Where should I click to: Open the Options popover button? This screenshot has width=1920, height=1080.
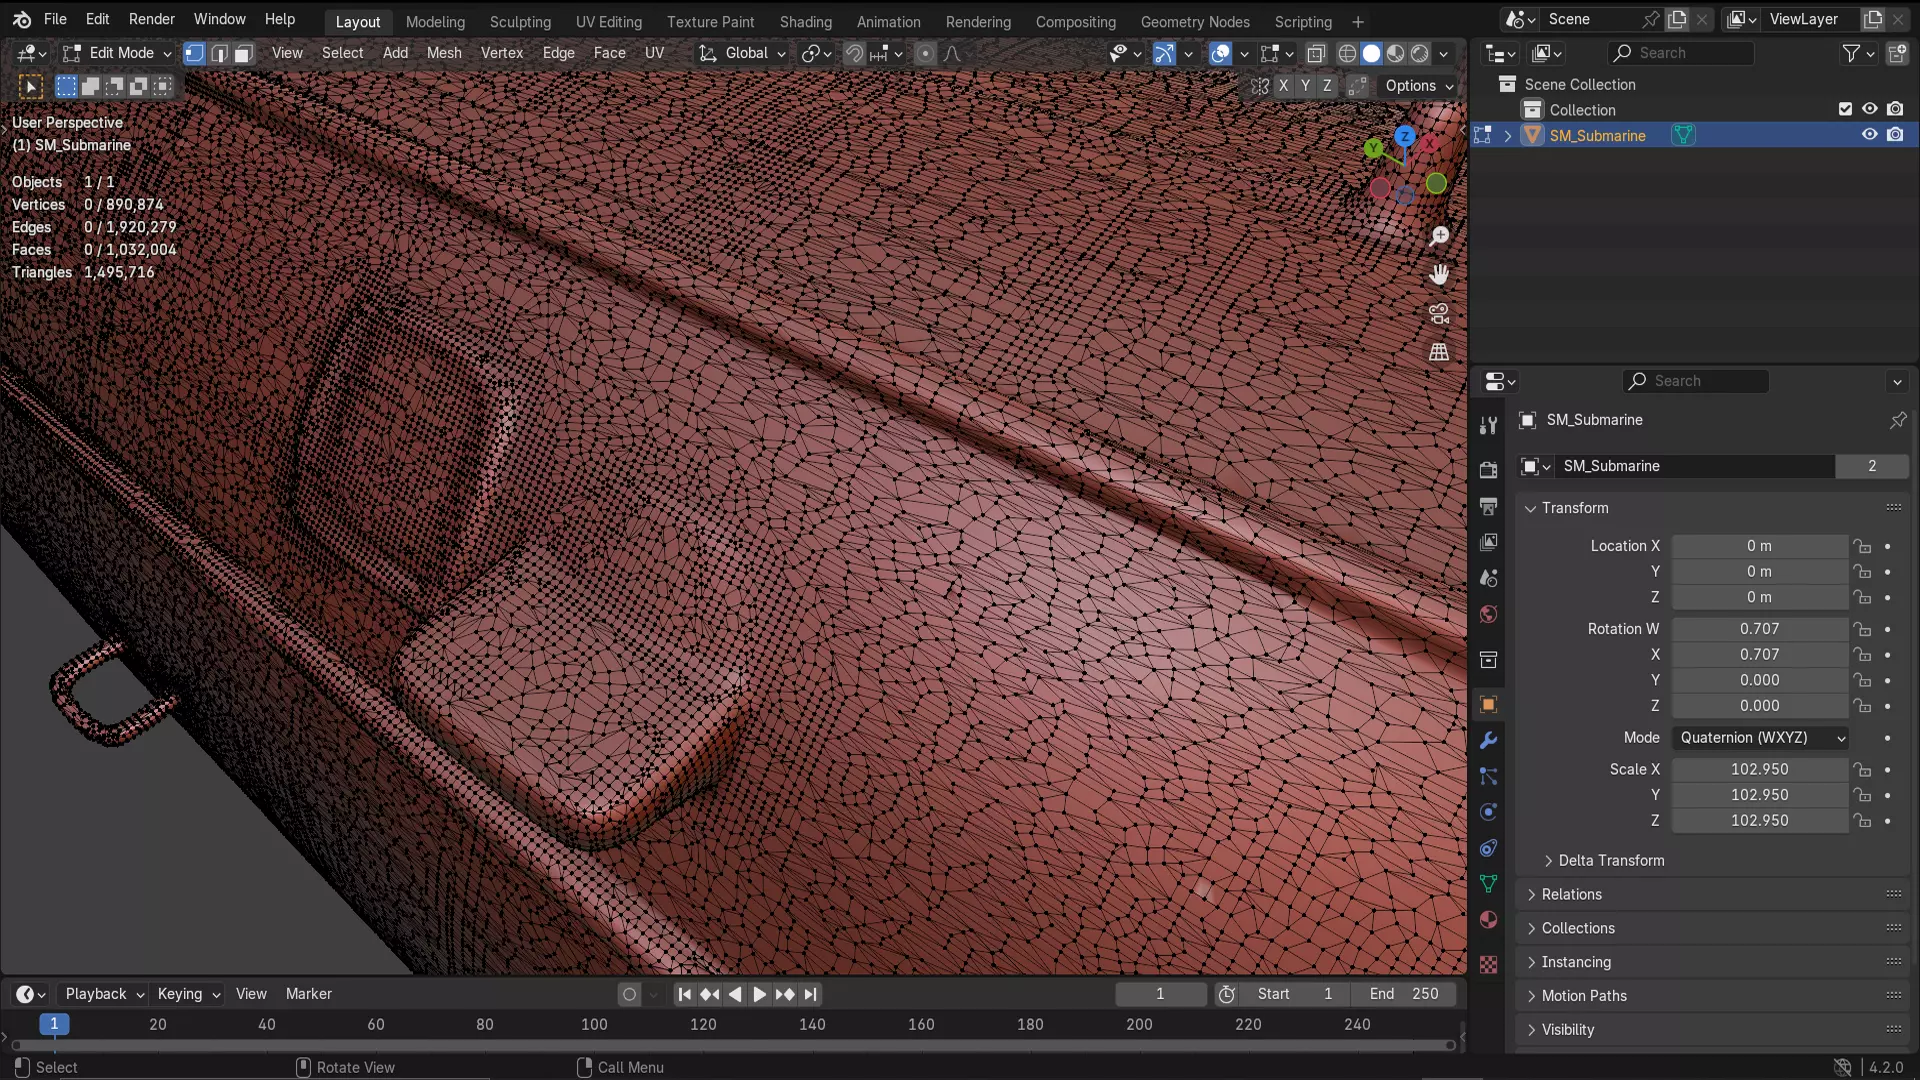point(1418,86)
